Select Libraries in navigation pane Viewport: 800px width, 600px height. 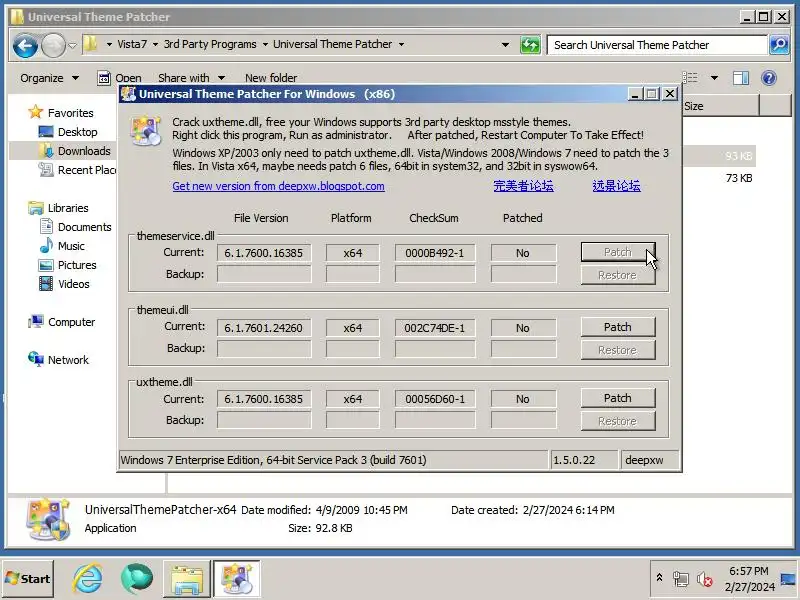pyautogui.click(x=59, y=208)
